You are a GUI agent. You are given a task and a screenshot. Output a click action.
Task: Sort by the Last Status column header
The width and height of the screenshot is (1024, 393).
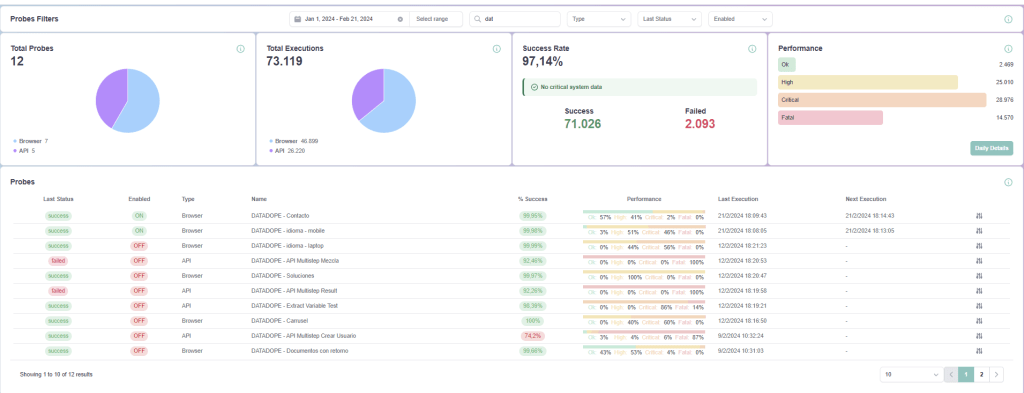pos(58,199)
